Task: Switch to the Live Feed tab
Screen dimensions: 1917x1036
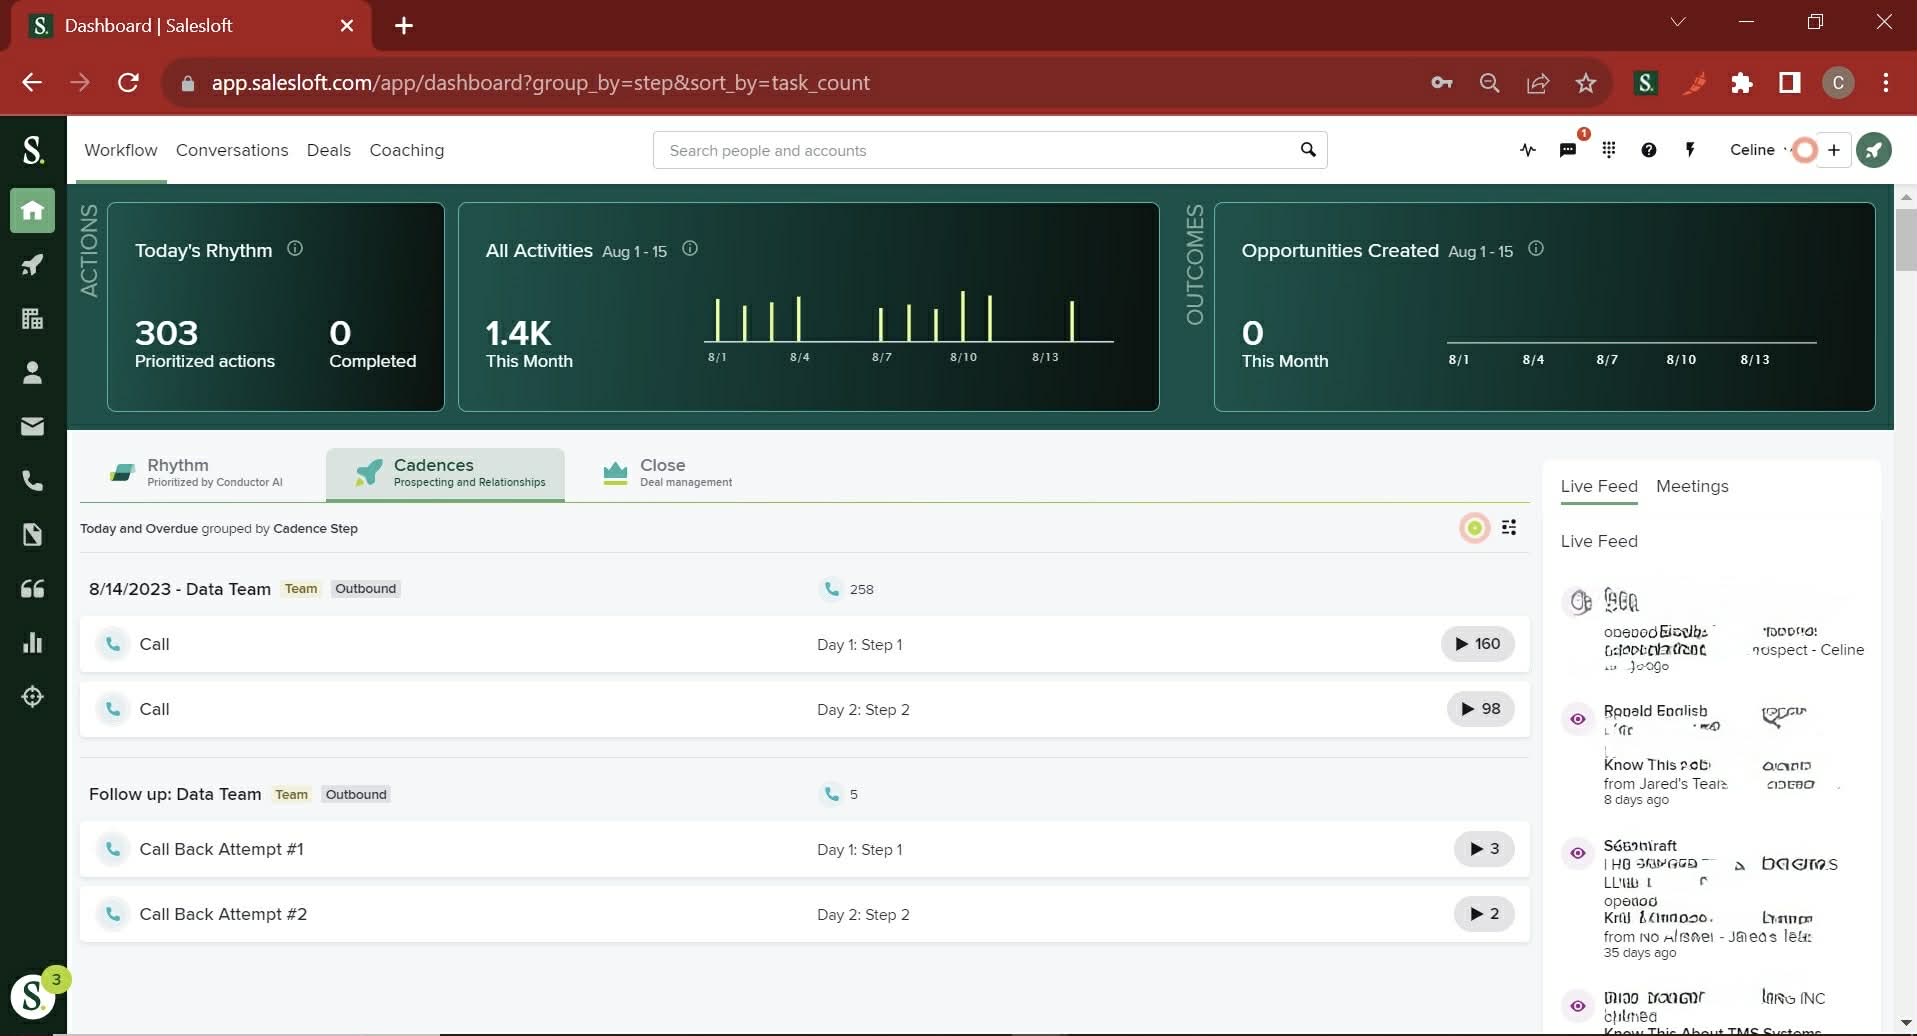Action: click(x=1599, y=486)
